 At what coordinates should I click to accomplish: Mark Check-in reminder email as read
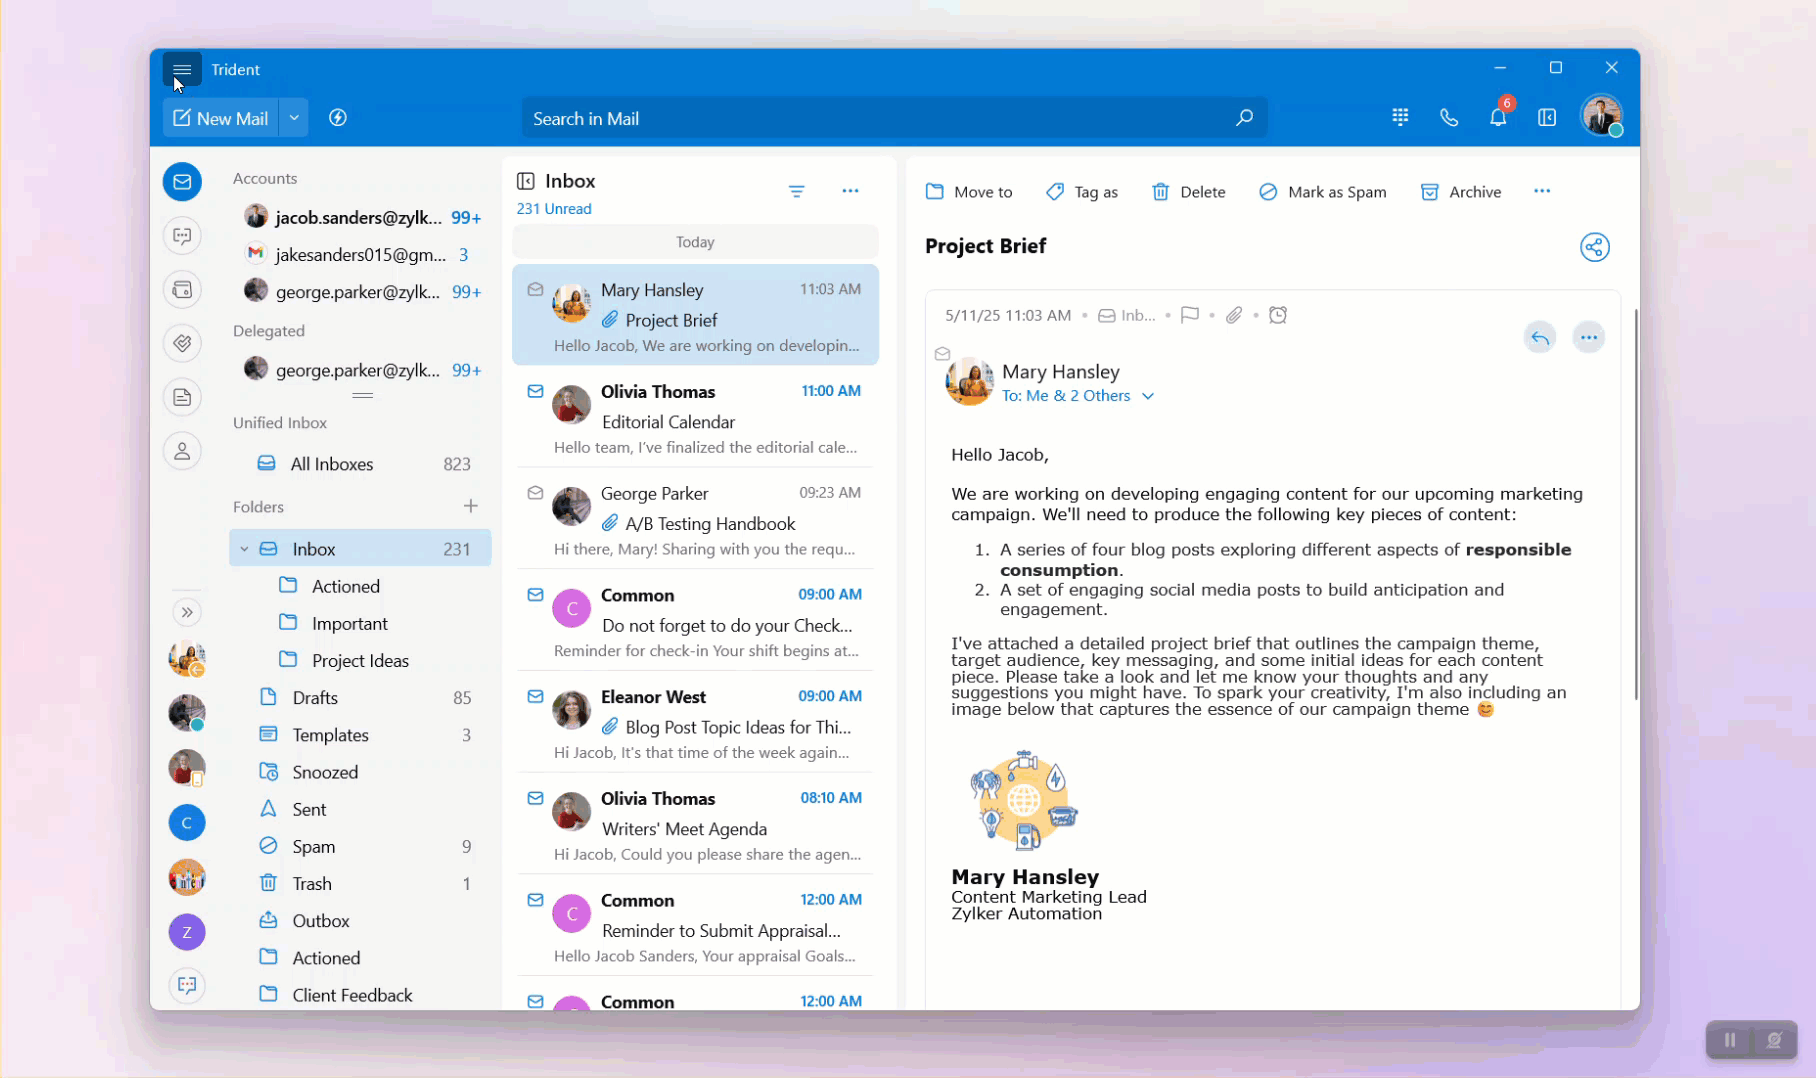(535, 595)
